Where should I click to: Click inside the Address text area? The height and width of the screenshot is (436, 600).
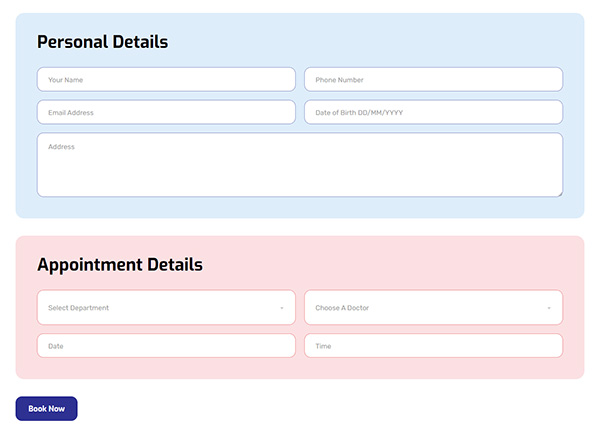click(x=300, y=170)
